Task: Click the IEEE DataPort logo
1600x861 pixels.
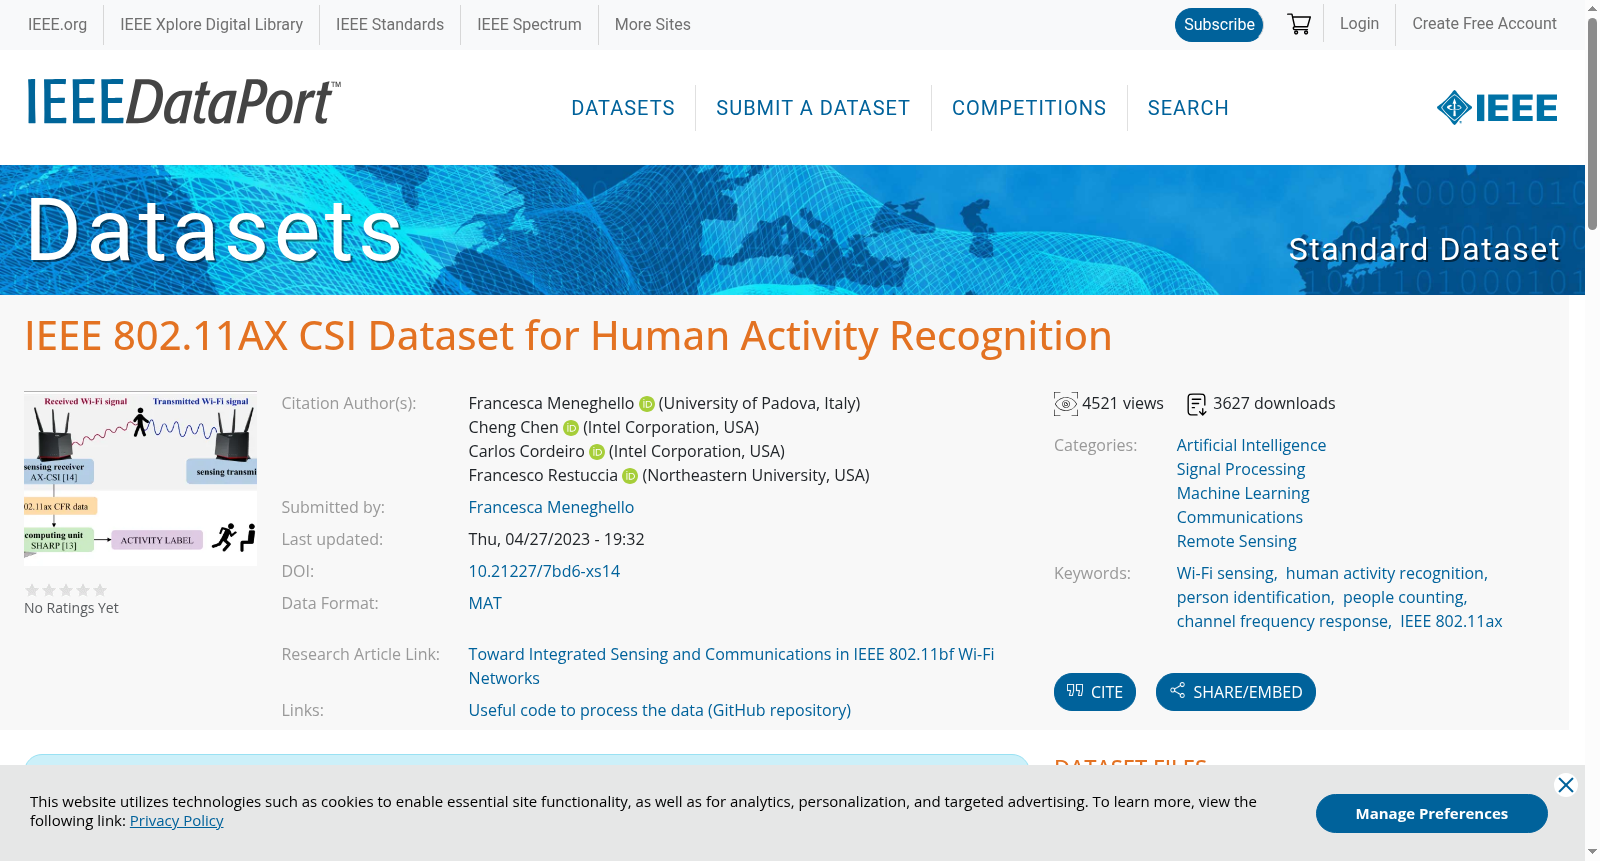Action: (183, 102)
